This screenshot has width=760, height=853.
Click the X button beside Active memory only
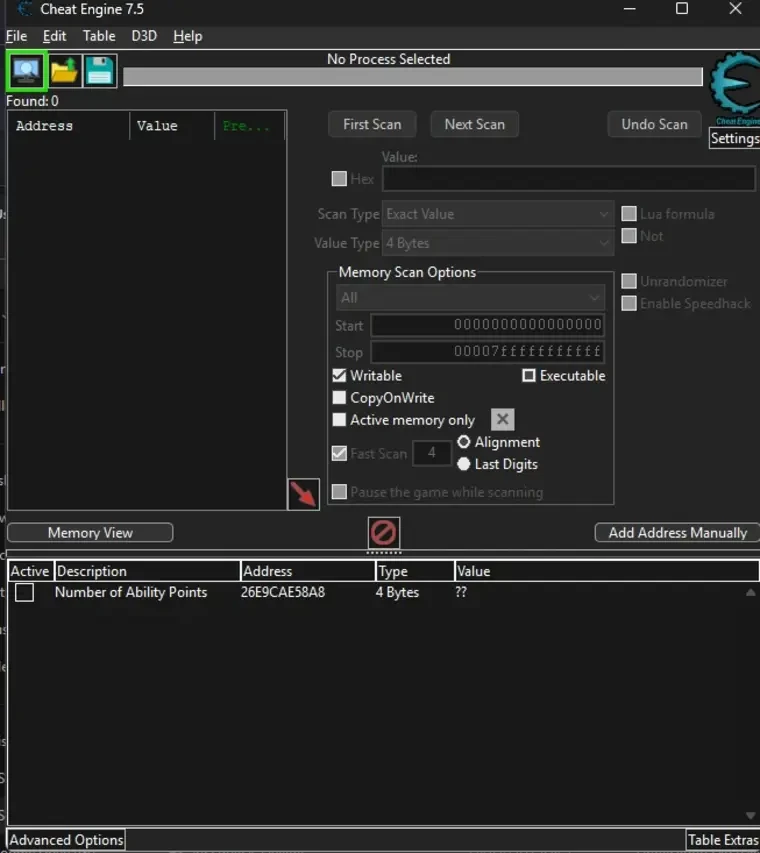point(503,420)
